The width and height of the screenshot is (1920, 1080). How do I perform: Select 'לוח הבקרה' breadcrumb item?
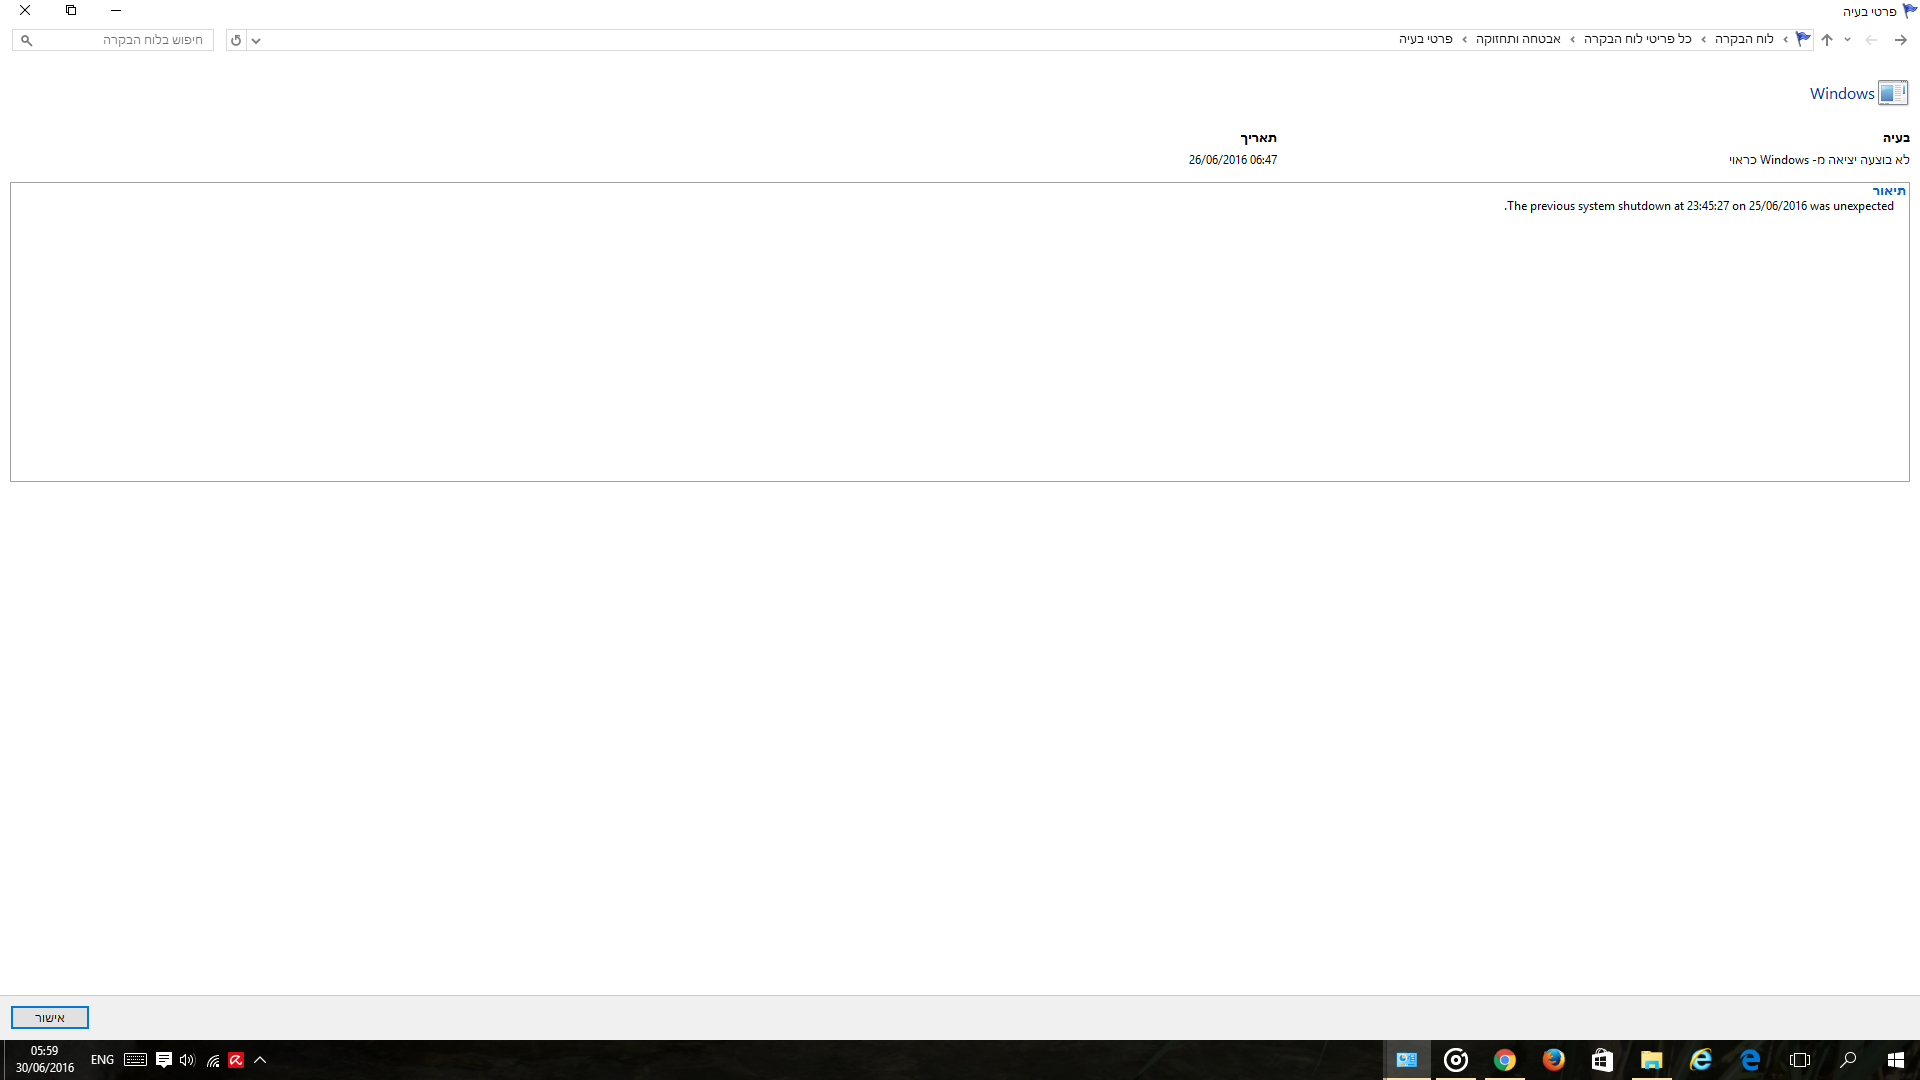(x=1744, y=39)
